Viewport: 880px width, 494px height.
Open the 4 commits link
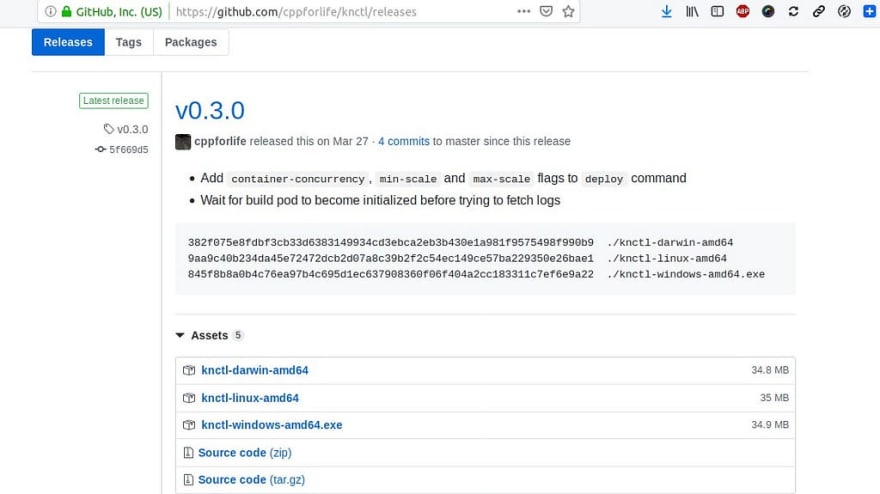coord(404,141)
